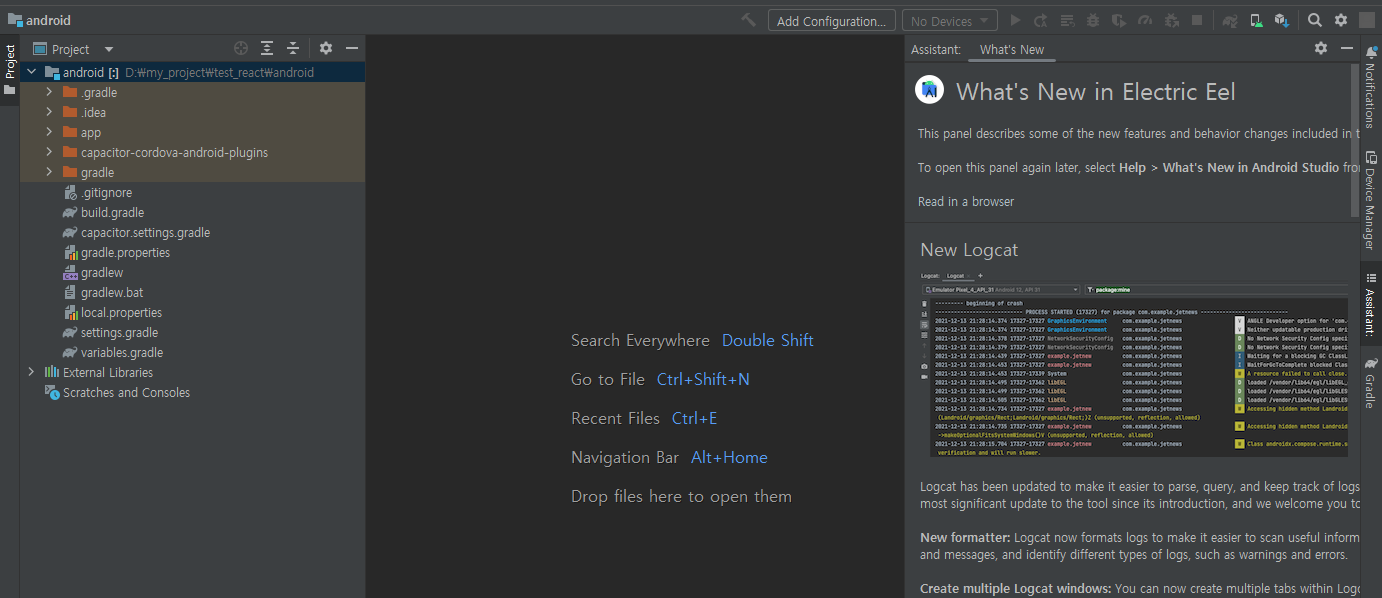Toggle the Project side tool window tab
The height and width of the screenshot is (598, 1382).
point(10,69)
